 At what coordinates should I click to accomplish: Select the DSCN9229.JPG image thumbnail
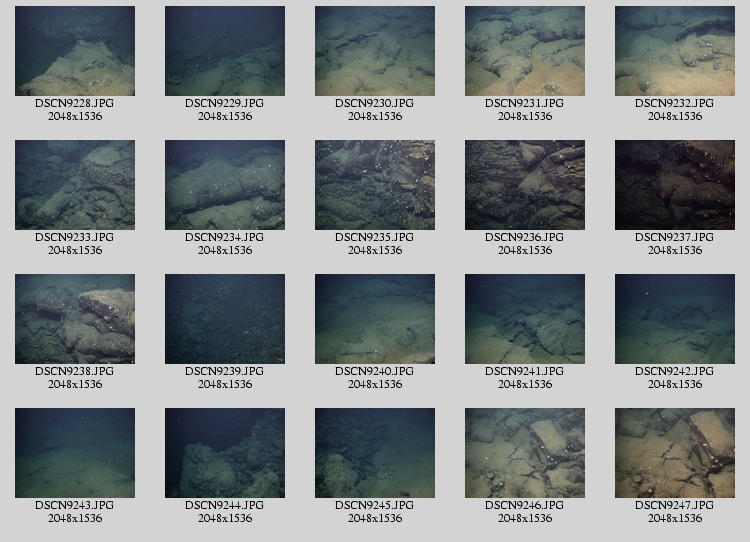pyautogui.click(x=225, y=51)
